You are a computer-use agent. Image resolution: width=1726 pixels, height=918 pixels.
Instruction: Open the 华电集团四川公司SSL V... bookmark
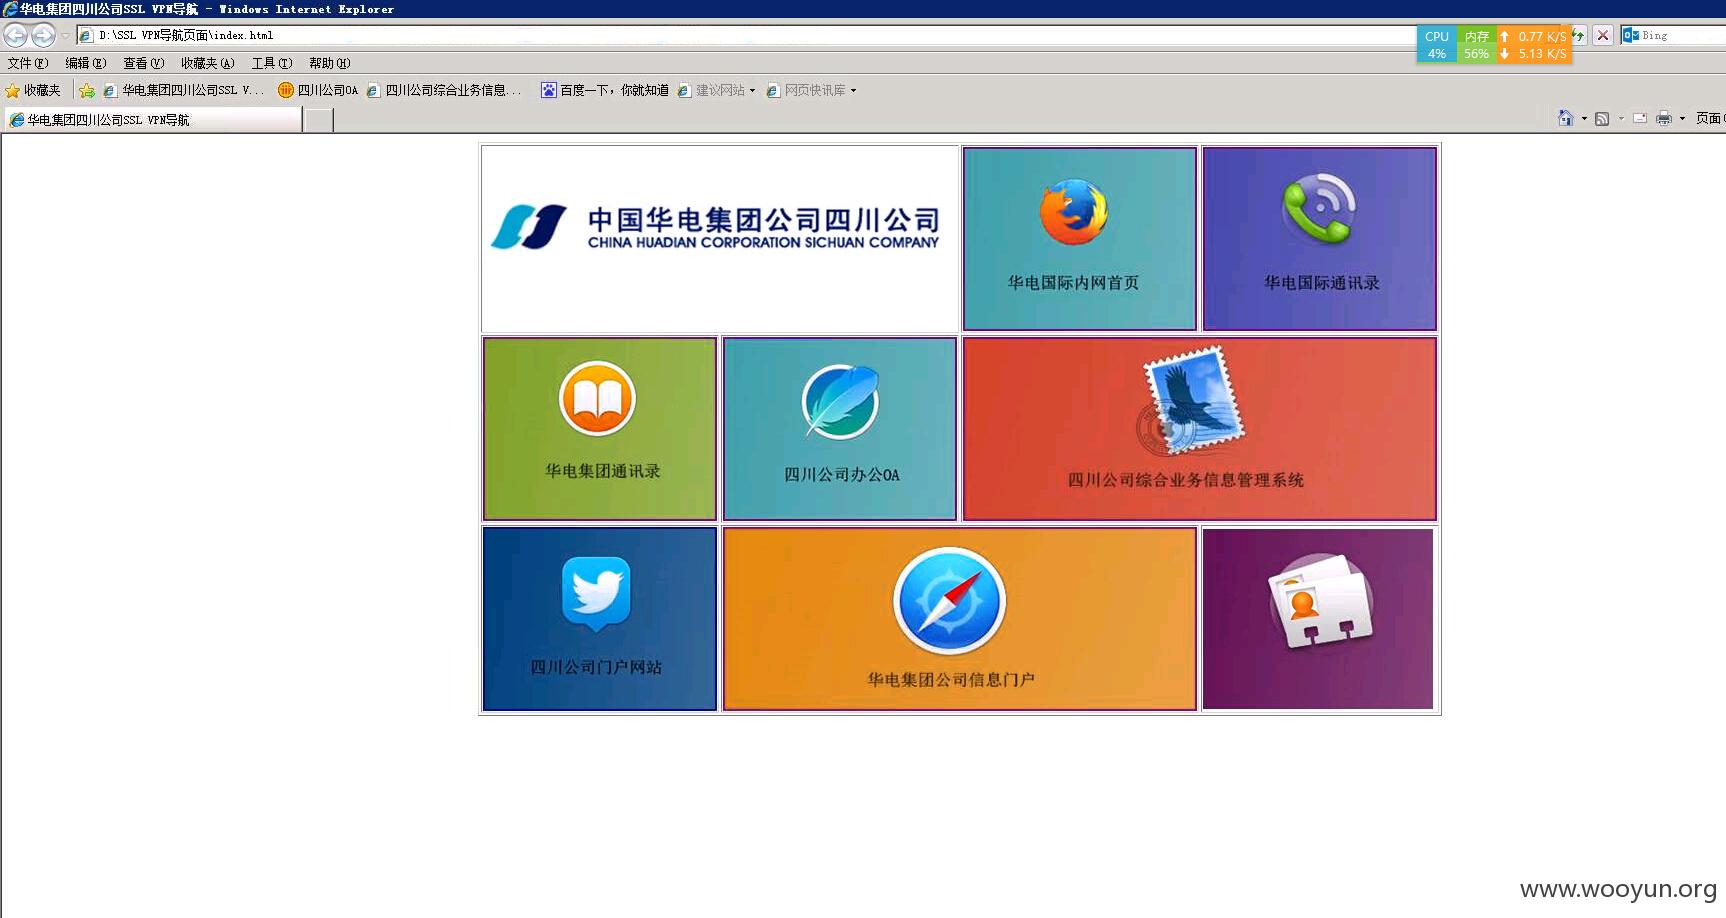click(183, 90)
